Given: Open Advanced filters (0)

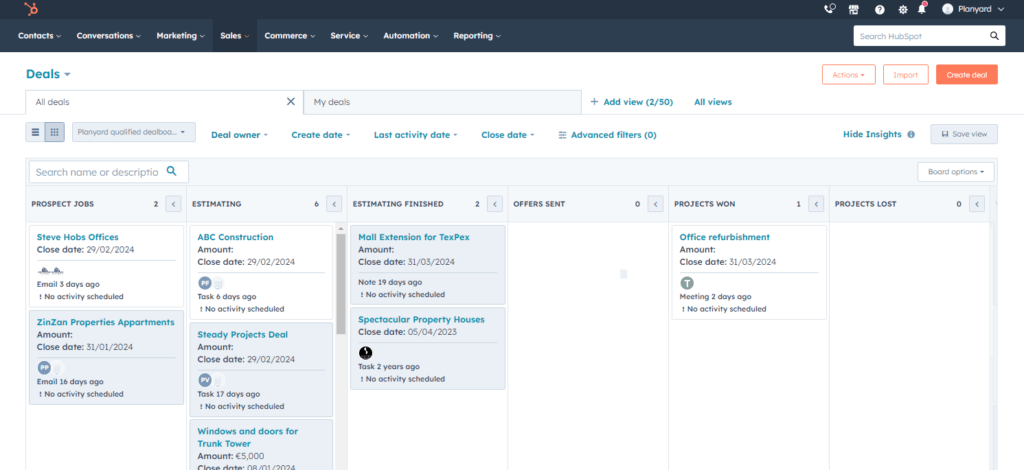Looking at the screenshot, I should point(607,134).
